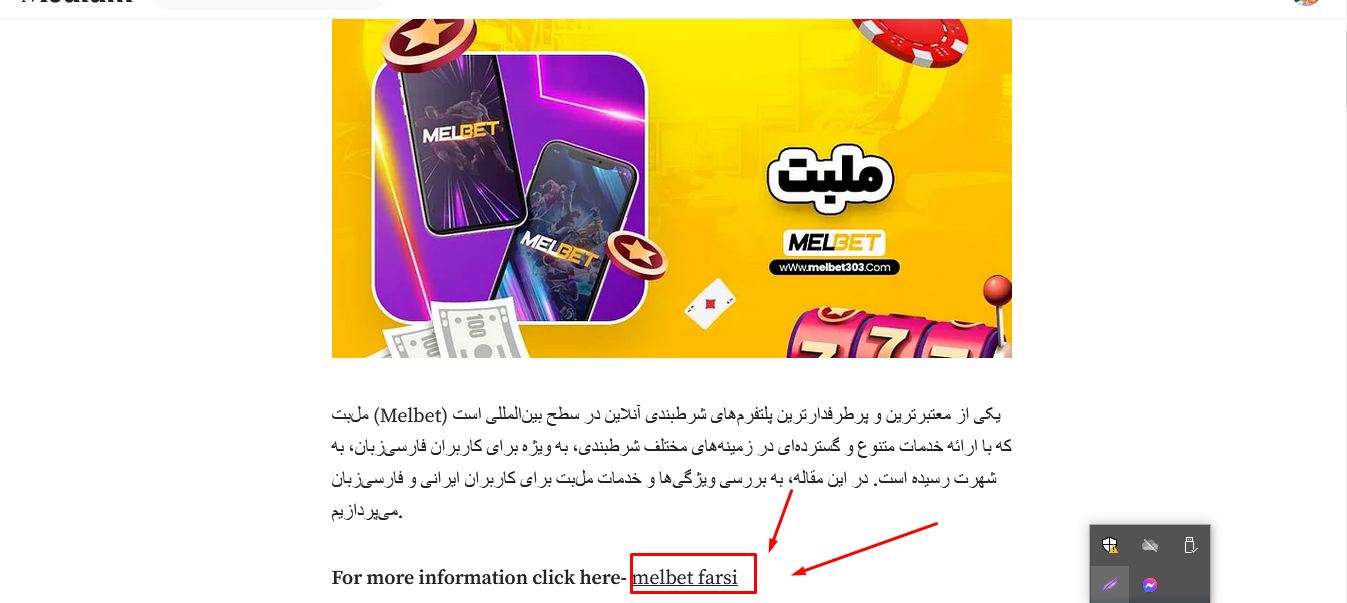Click the Medium search field at top
The width and height of the screenshot is (1347, 603).
pos(270,3)
